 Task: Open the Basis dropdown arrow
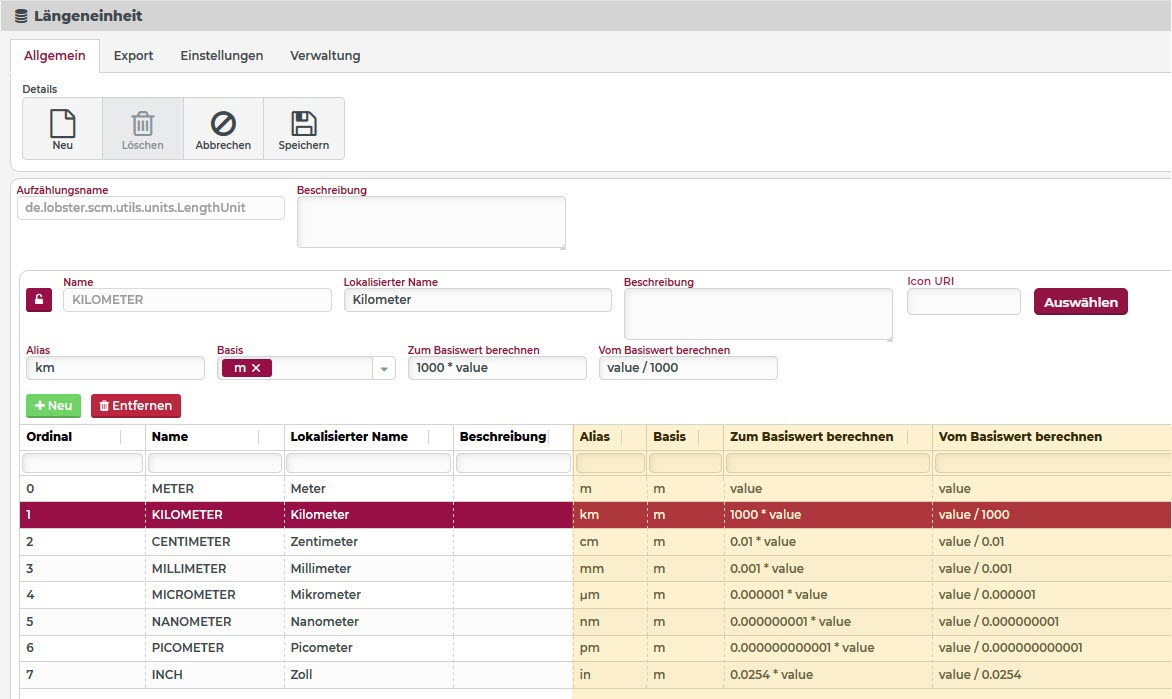pos(383,369)
